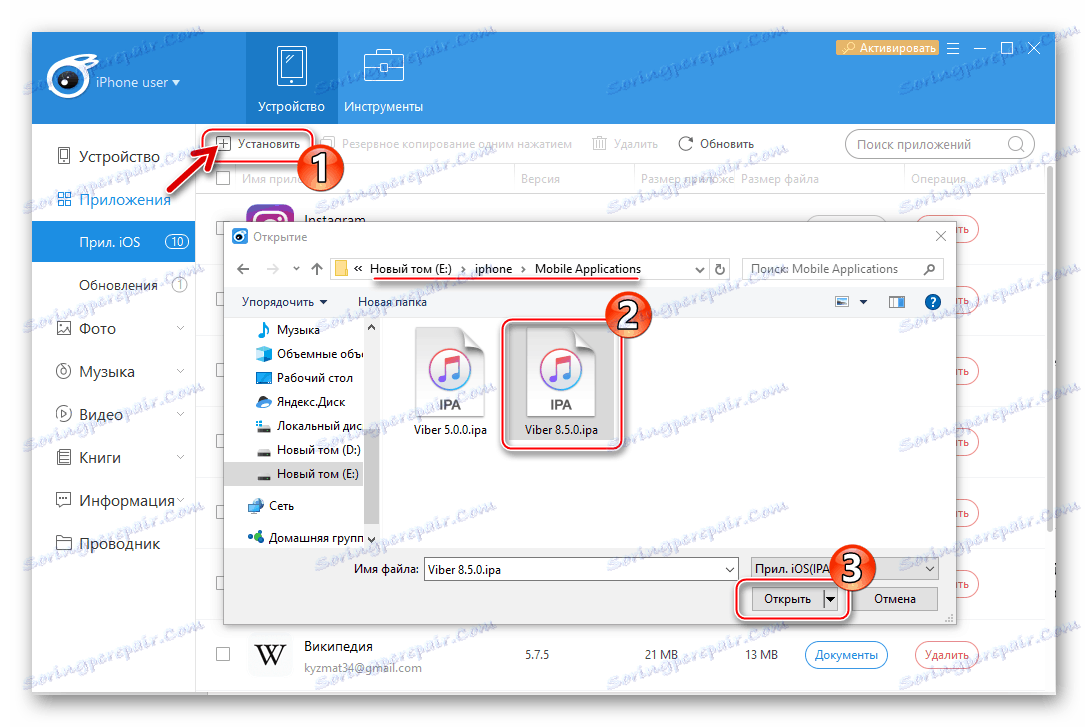Click the Имя файла combo box
The height and width of the screenshot is (727, 1088).
point(581,570)
